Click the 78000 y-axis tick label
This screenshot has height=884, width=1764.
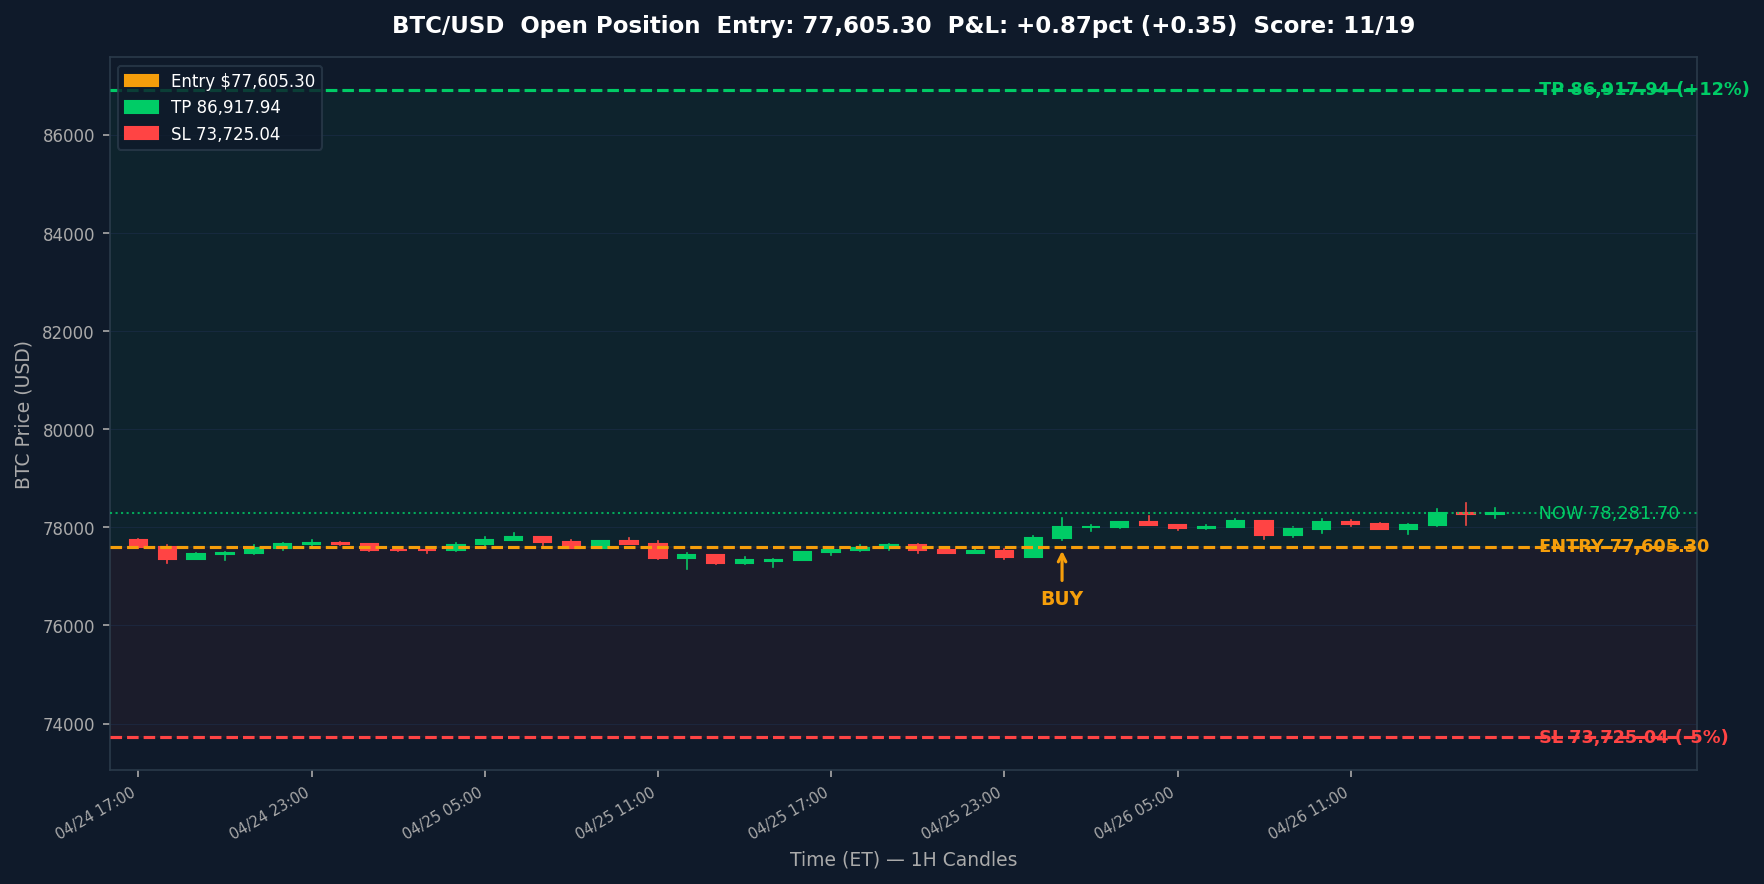[x=69, y=528]
